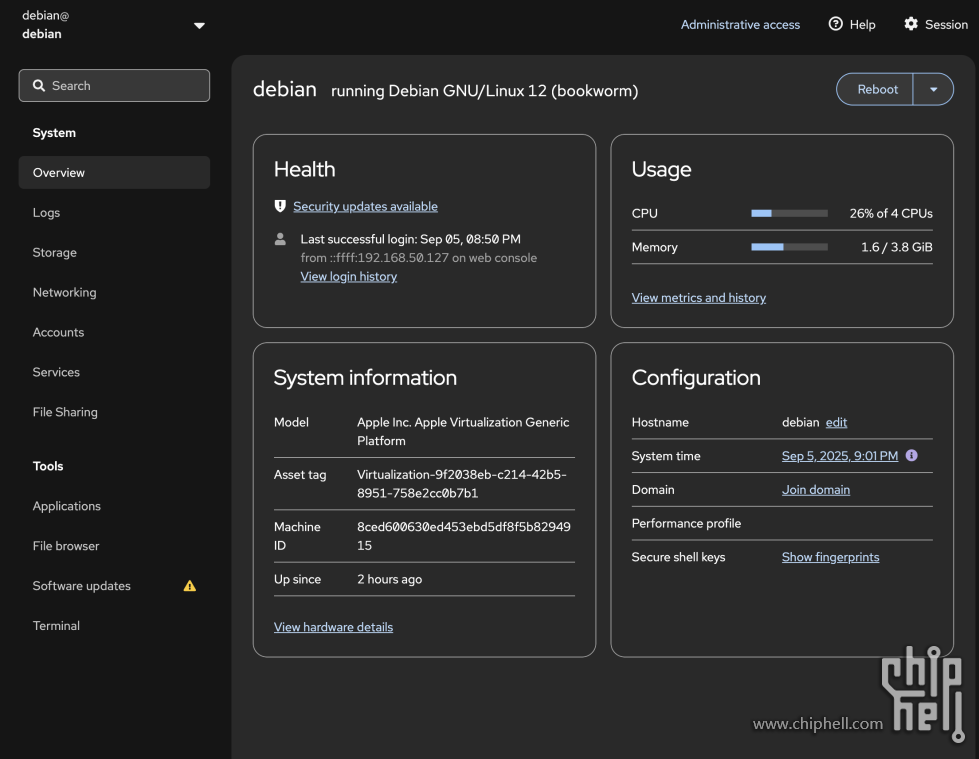Click the system time Sep 5, 2025 link
This screenshot has width=979, height=759.
click(x=840, y=456)
